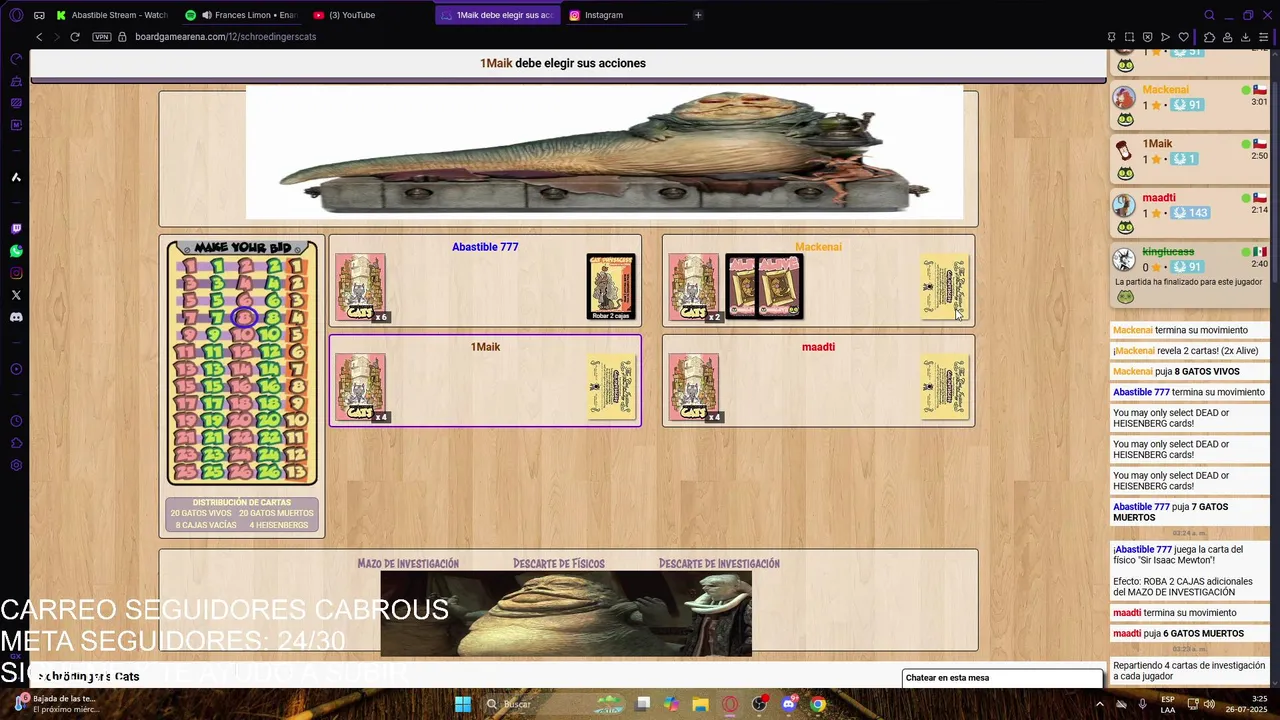Screen dimensions: 1280x720
Task: Click the Make Your Bid header
Action: coord(243,247)
